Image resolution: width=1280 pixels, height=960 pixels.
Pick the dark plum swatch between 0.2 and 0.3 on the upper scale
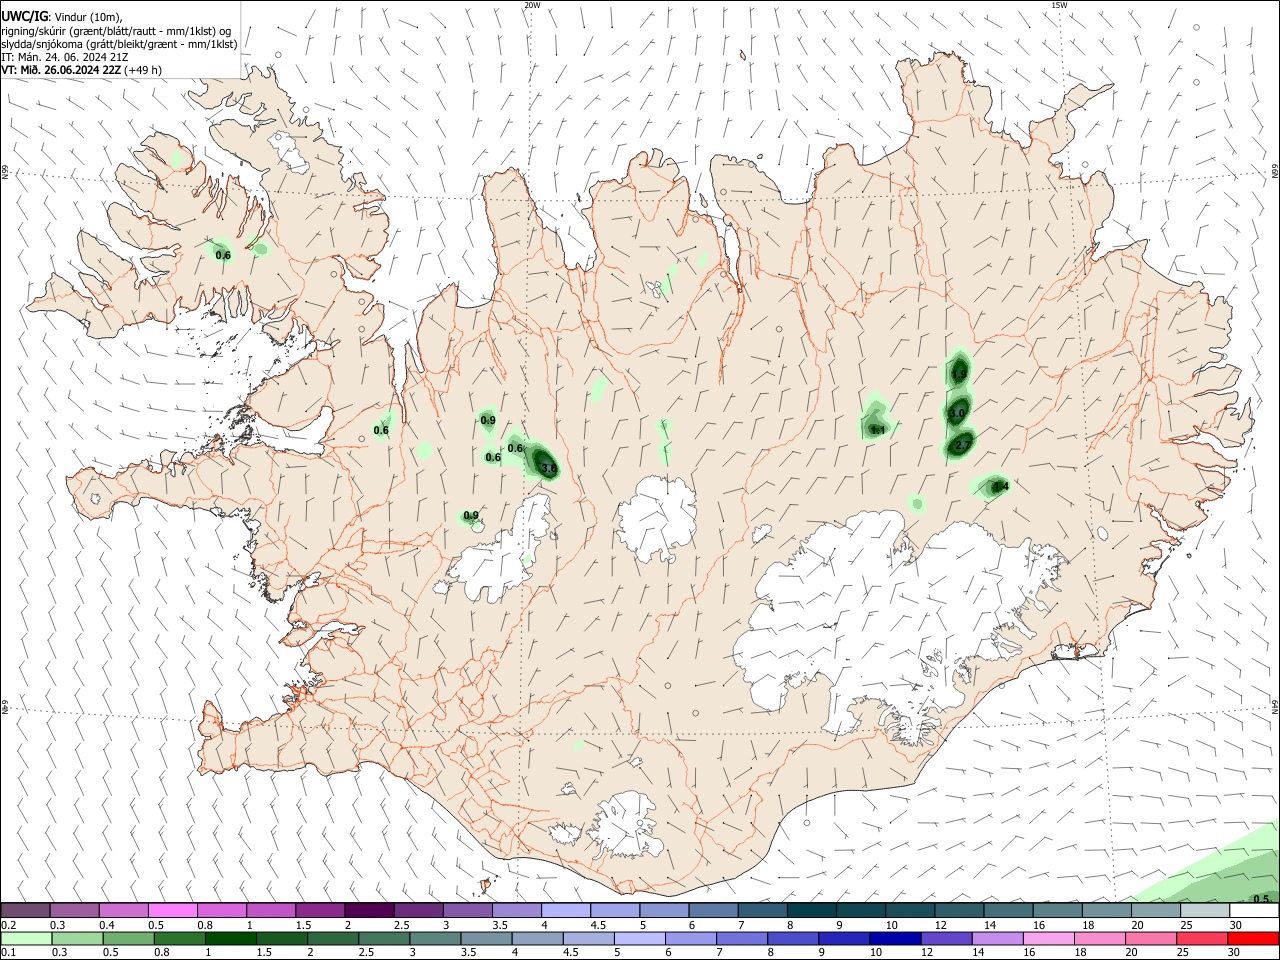coord(25,910)
